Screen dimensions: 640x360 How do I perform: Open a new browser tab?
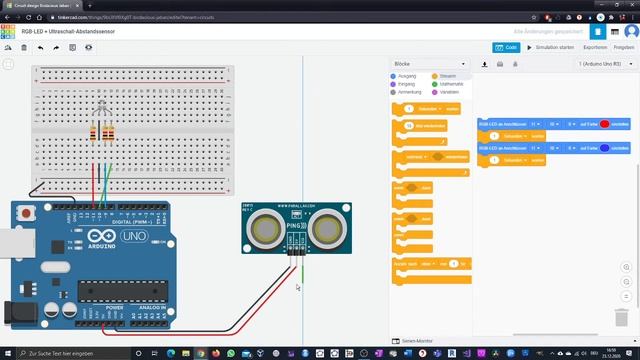[90, 6]
